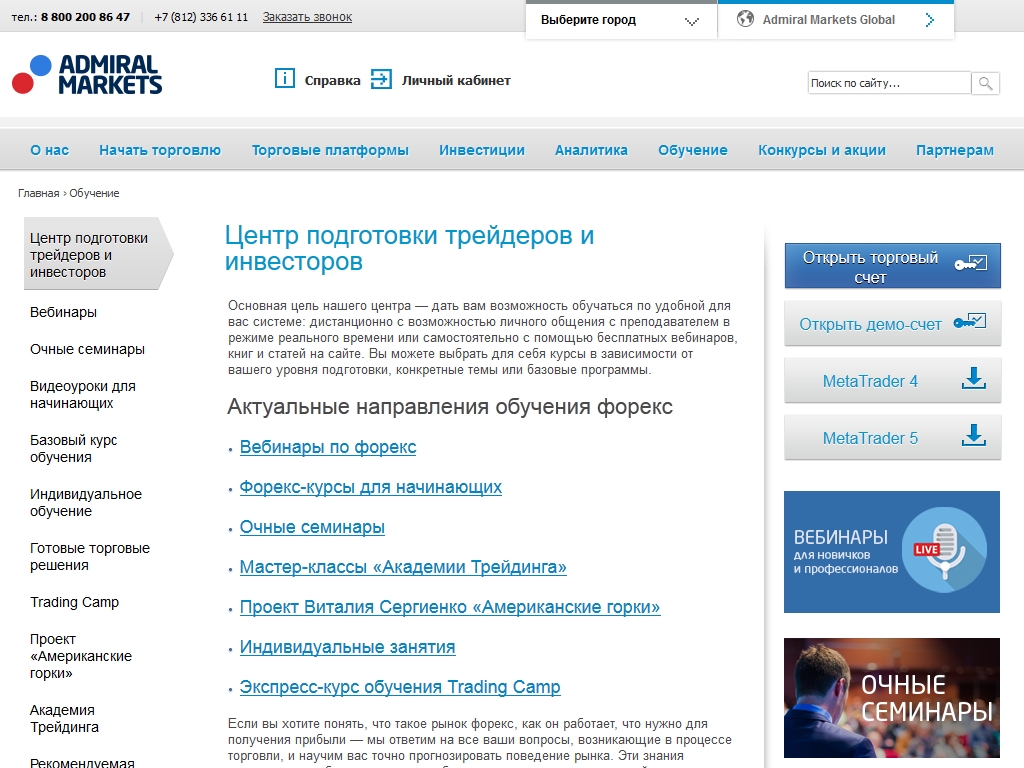Click the Admiral Markets logo
1024x768 pixels.
[87, 75]
